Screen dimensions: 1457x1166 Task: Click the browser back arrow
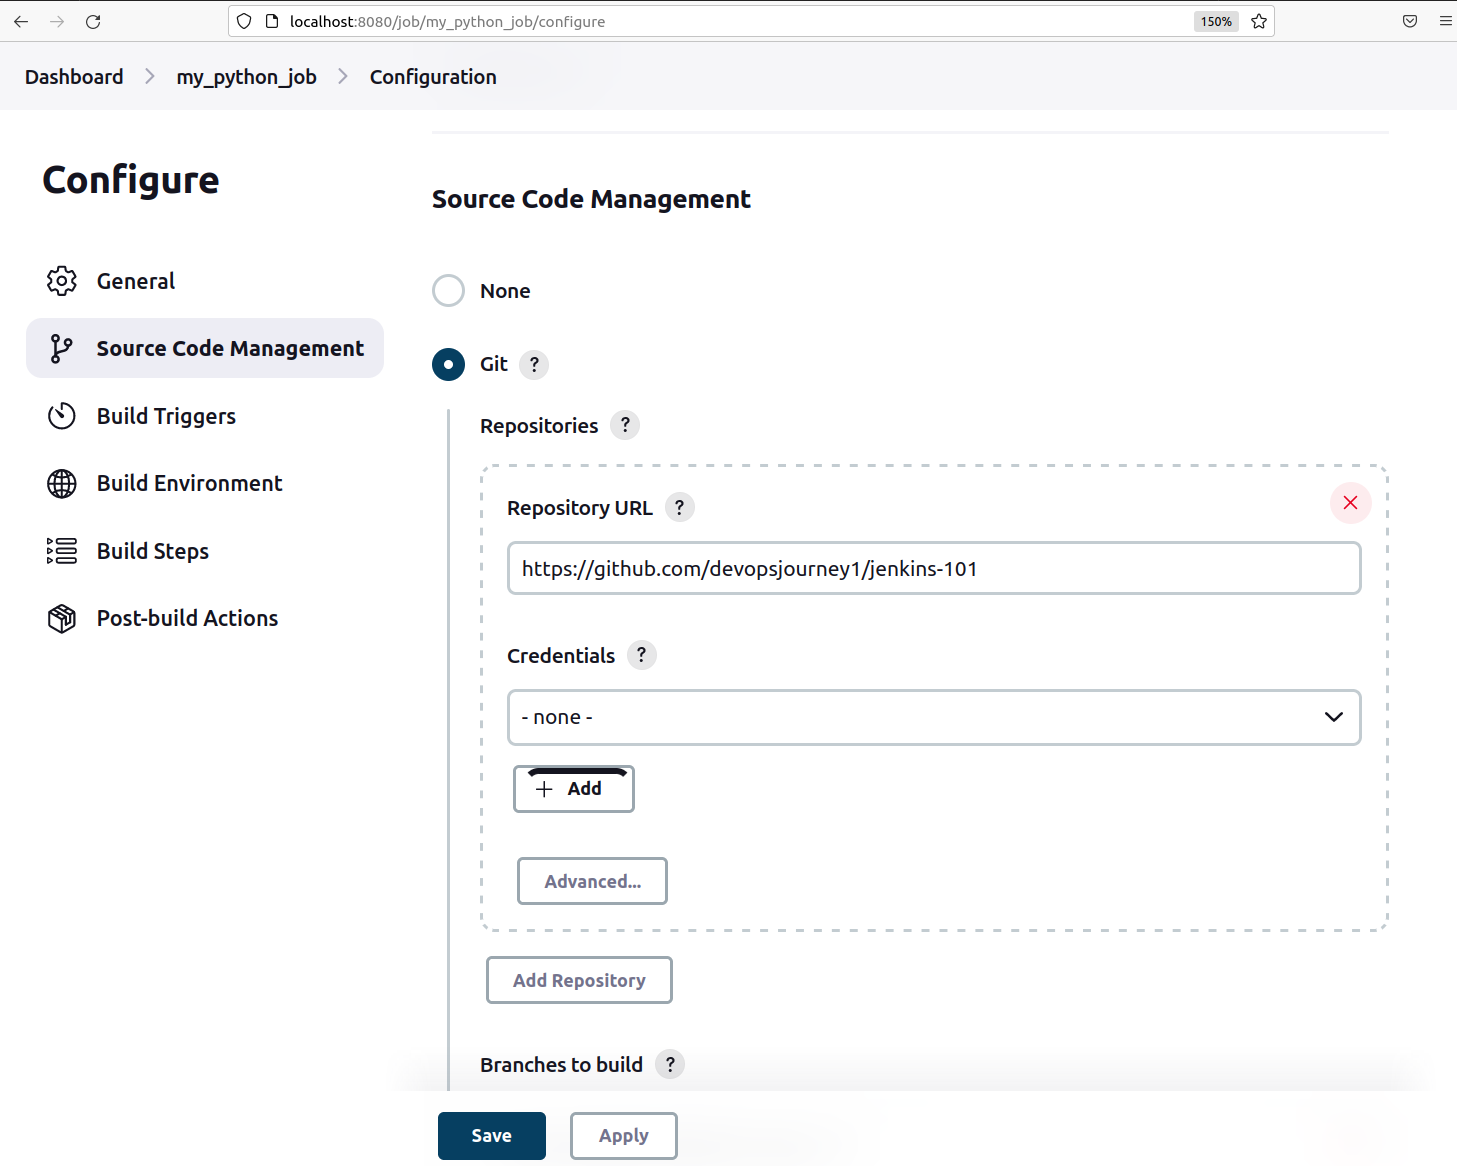(x=21, y=21)
